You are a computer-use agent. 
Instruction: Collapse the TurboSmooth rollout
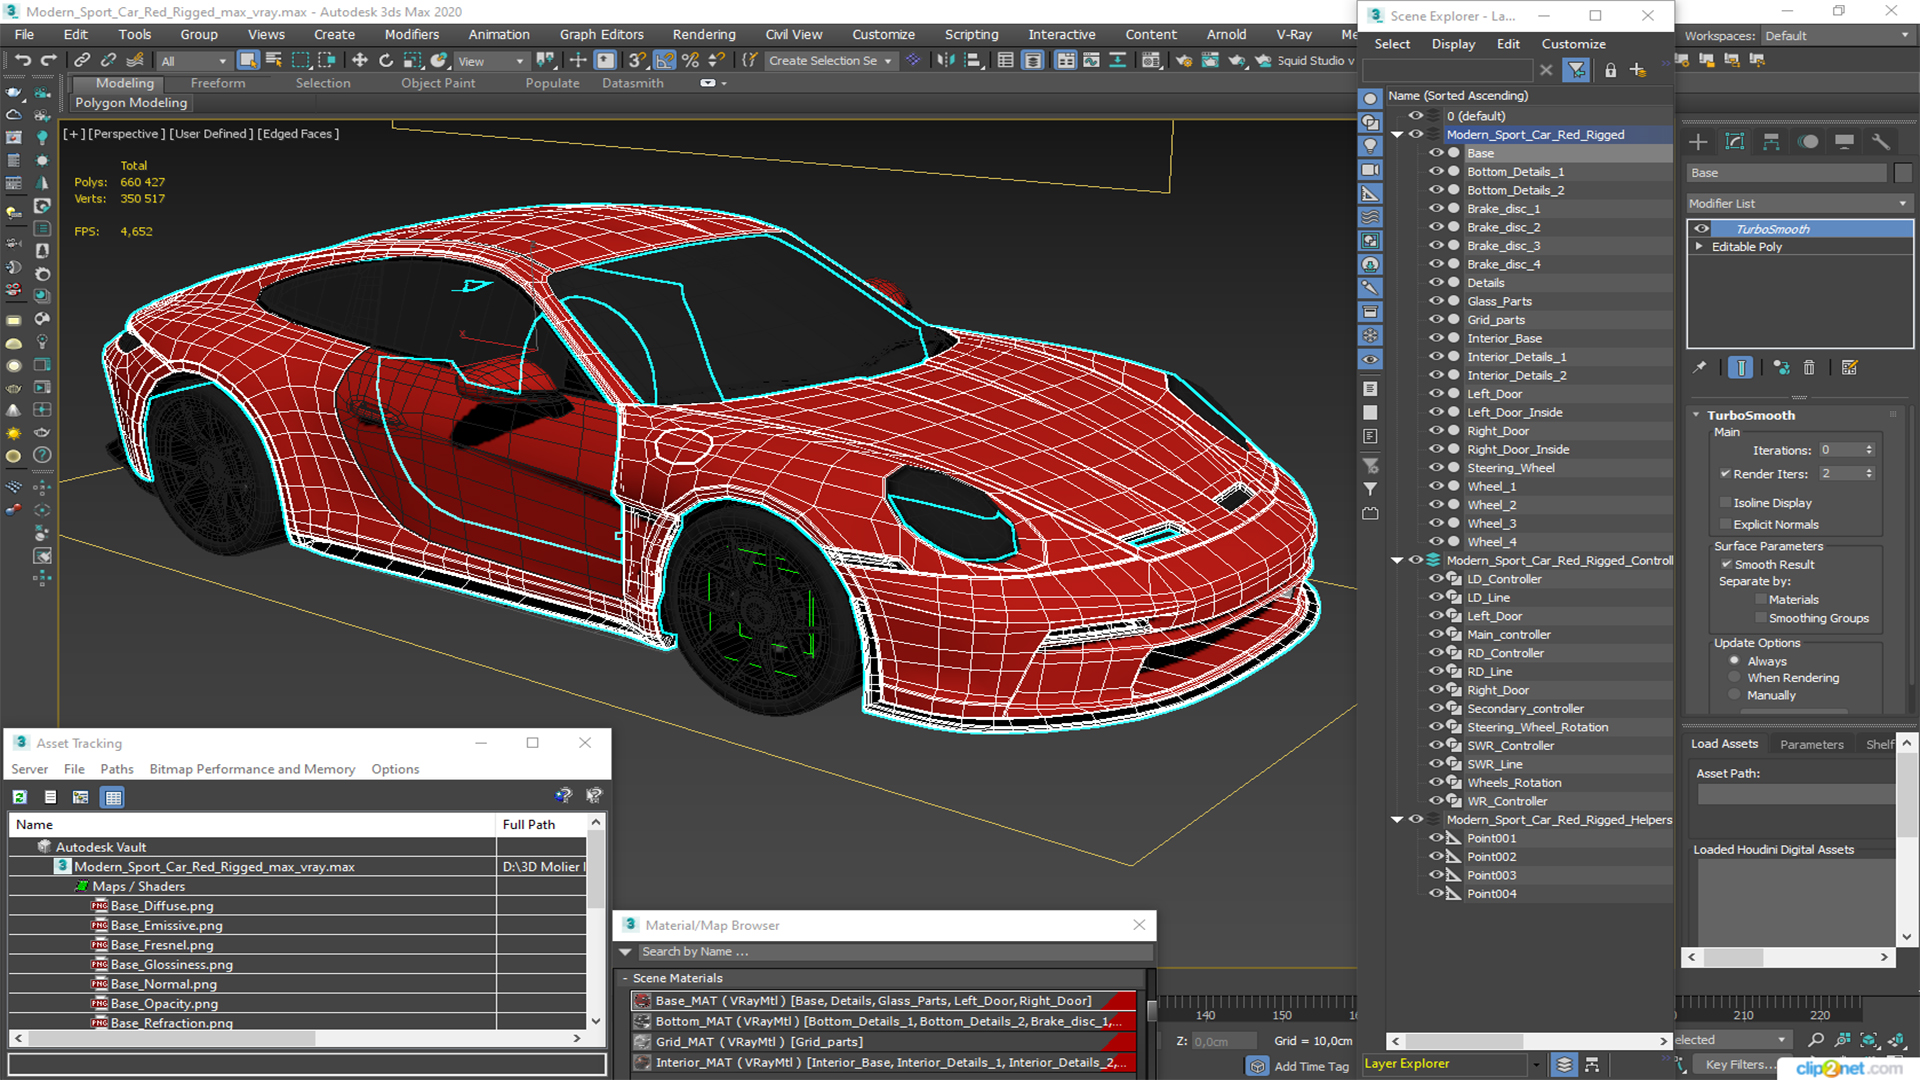click(x=1696, y=415)
